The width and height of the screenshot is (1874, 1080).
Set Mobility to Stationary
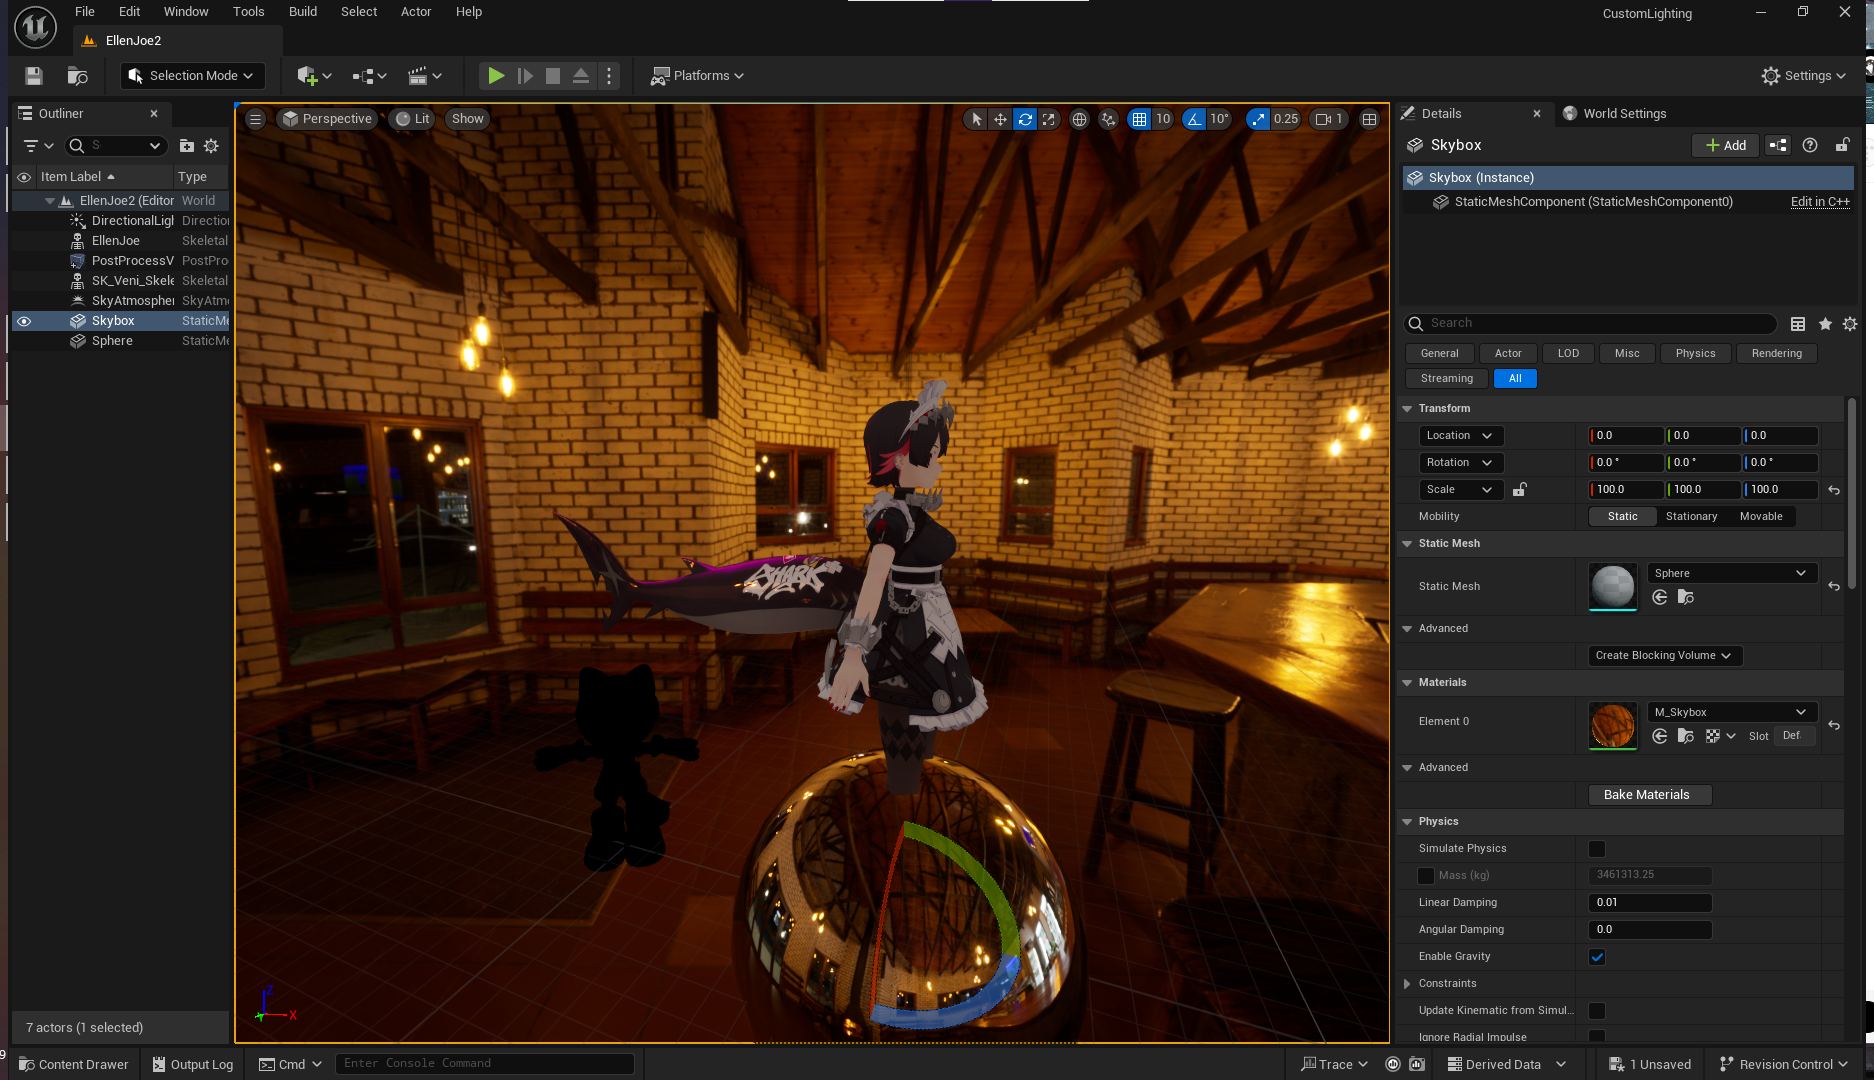(1691, 517)
